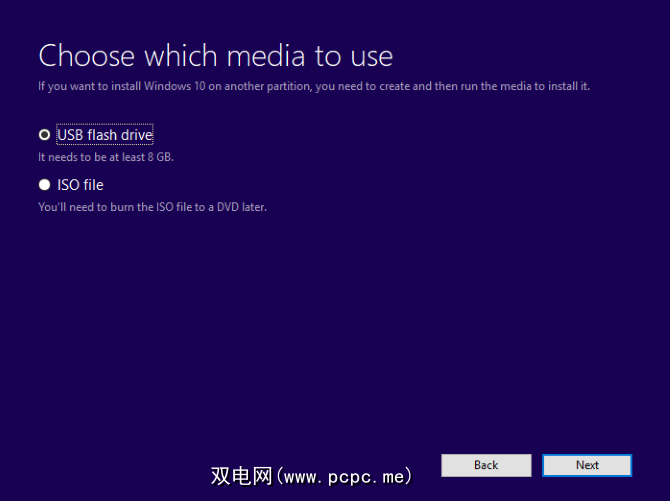Click the 'install Windows 10 on another partition' description
The width and height of the screenshot is (670, 501).
314,86
